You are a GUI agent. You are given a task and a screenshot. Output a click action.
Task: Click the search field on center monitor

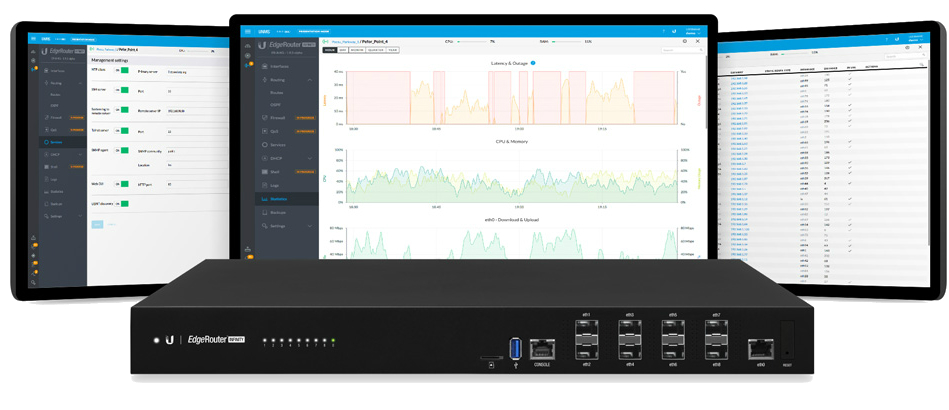point(683,51)
